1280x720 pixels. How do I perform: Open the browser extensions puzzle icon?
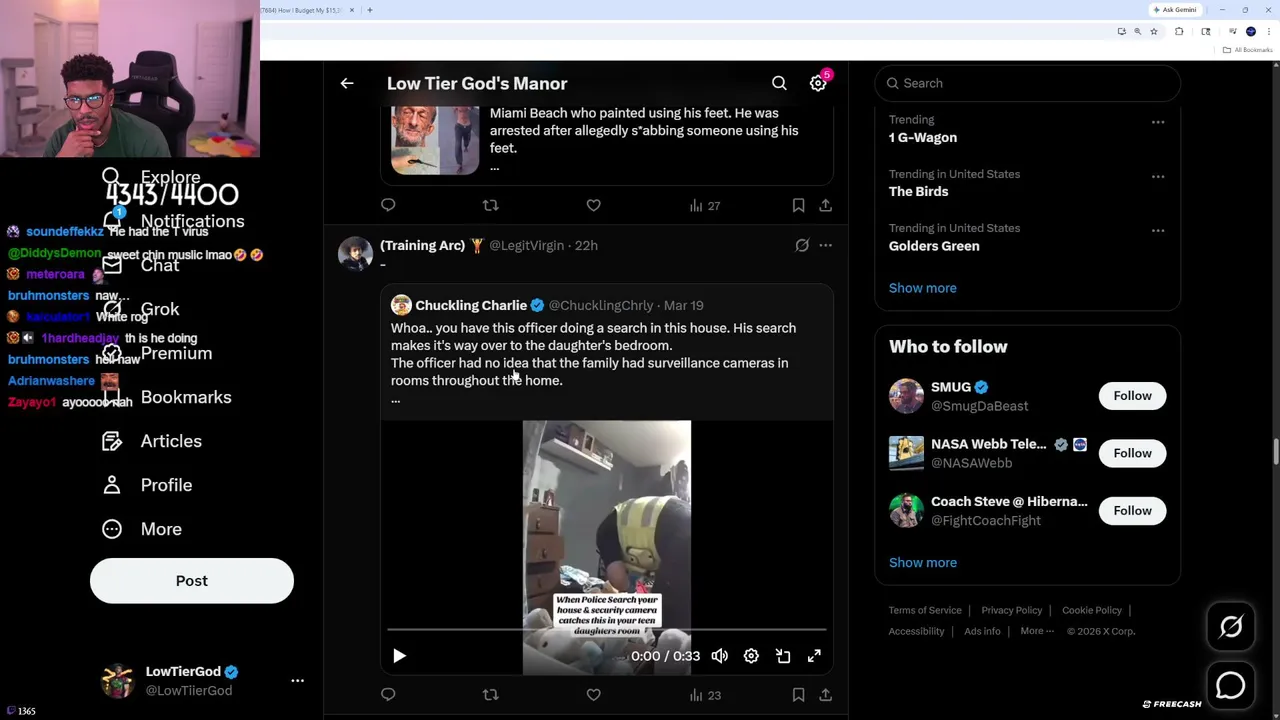coord(1179,32)
